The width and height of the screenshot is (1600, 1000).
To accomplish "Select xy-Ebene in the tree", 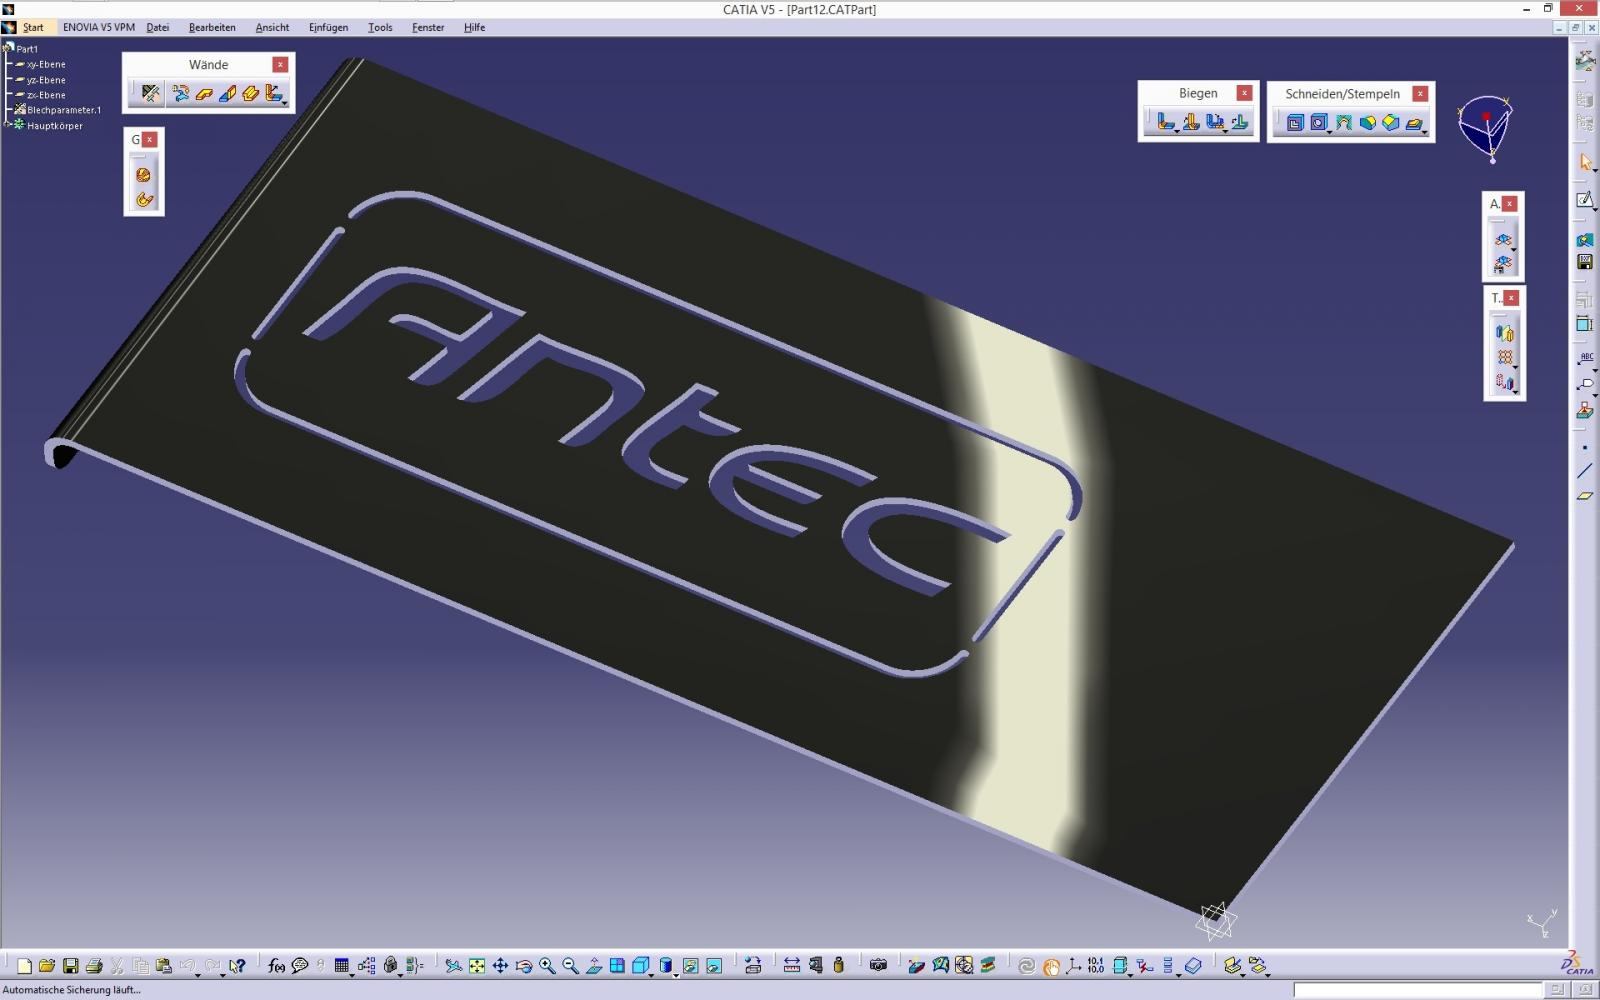I will 46,64.
